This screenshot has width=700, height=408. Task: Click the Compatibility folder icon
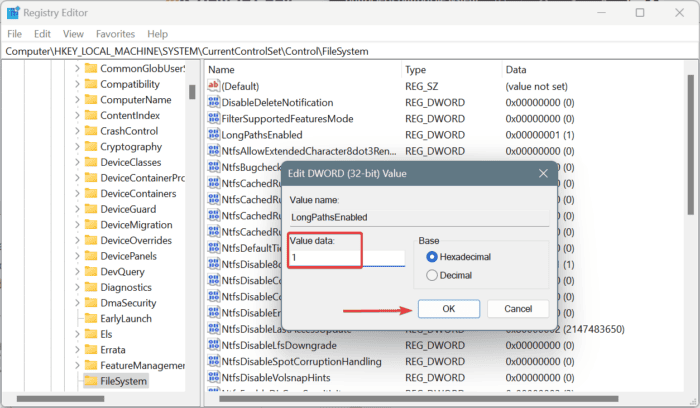[91, 84]
